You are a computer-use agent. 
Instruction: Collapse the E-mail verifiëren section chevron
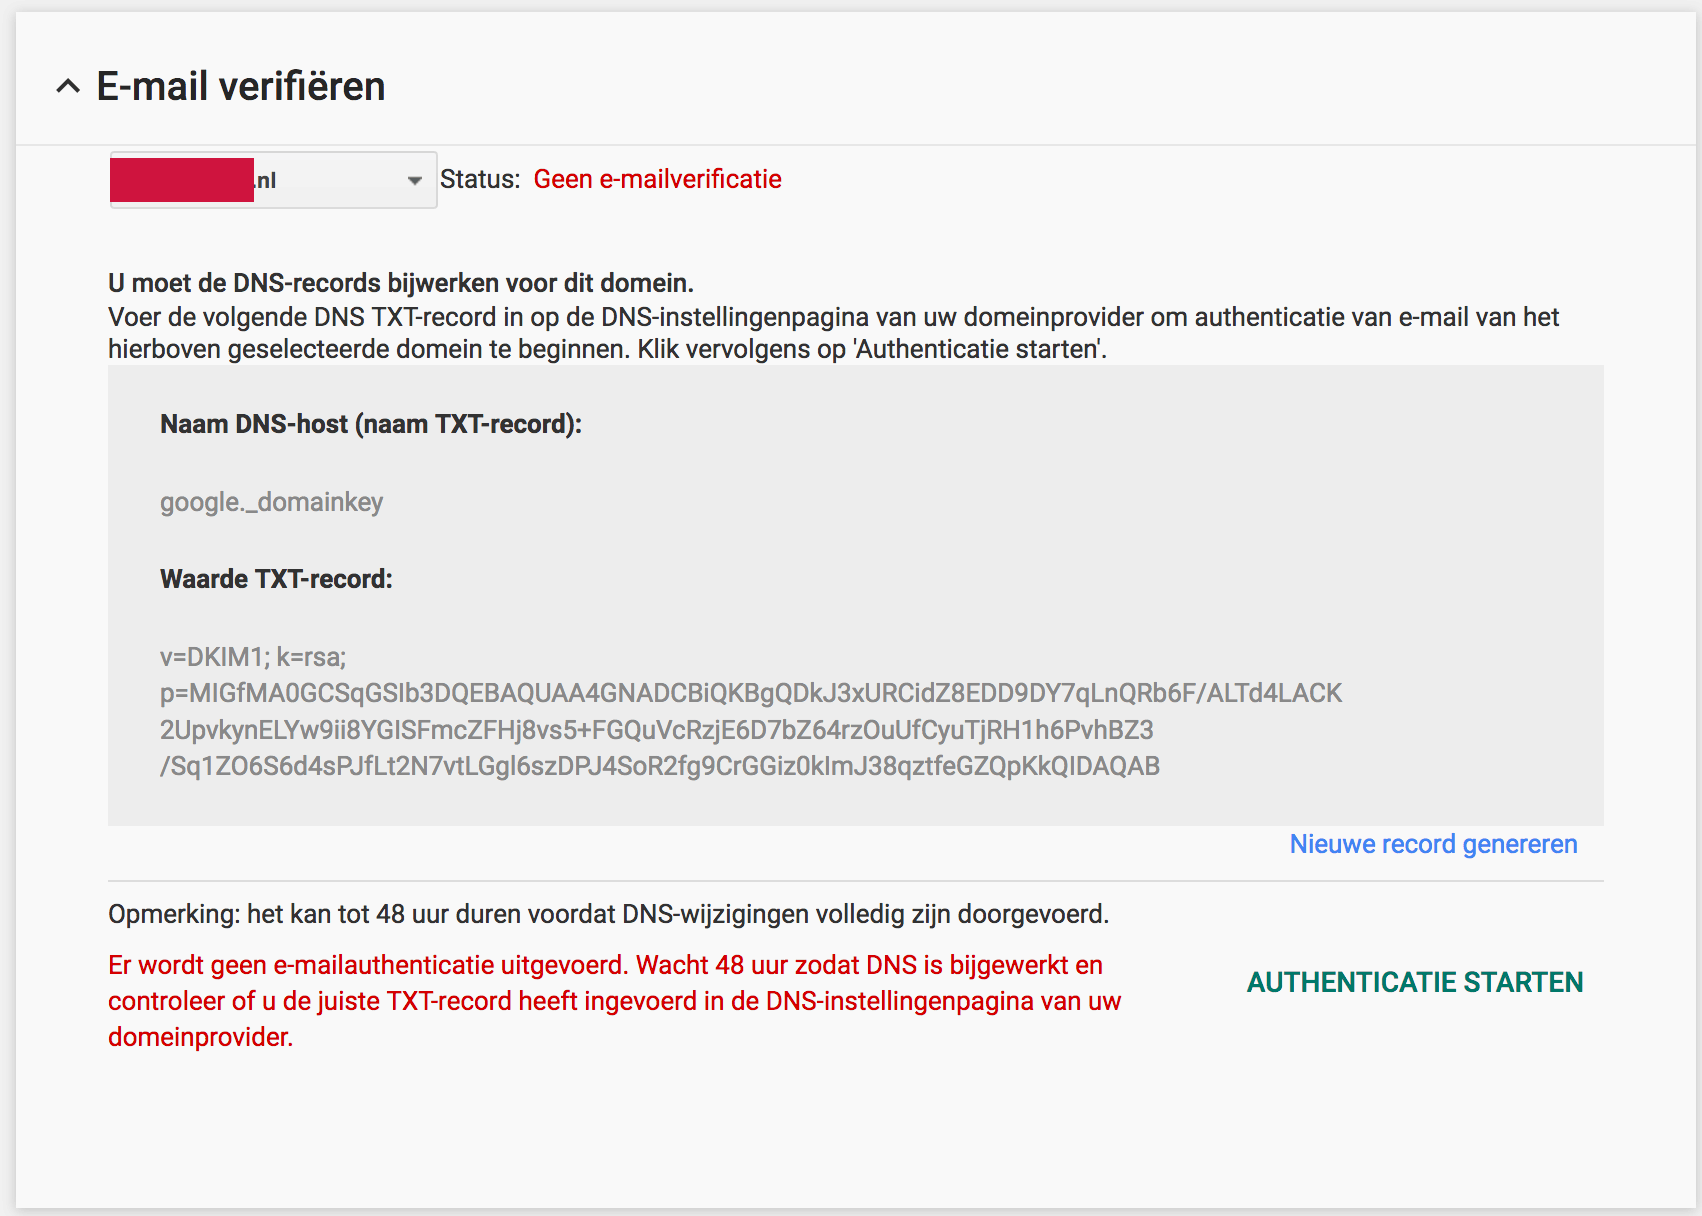coord(68,87)
